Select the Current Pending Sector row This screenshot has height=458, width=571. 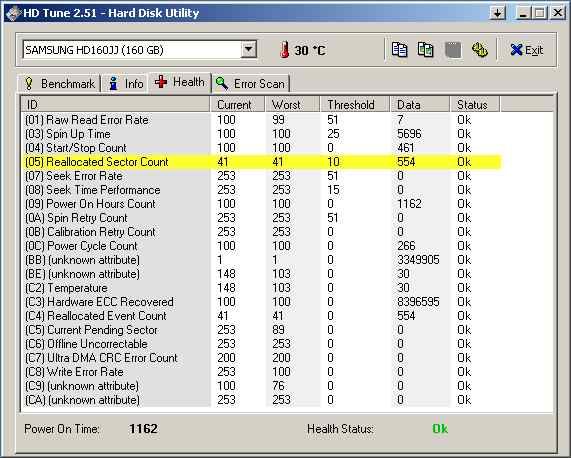(x=261, y=330)
